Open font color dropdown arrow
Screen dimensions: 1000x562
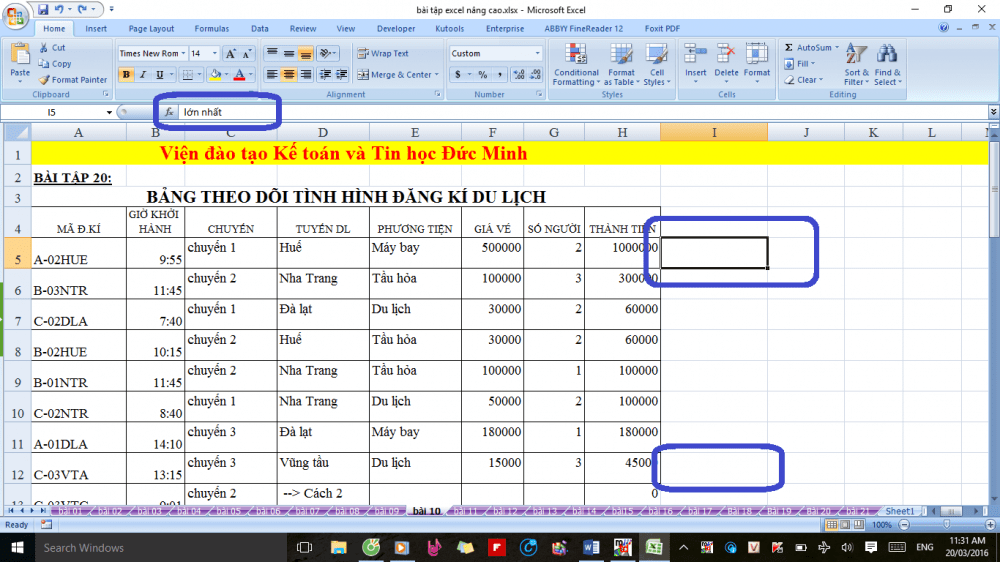[251, 75]
